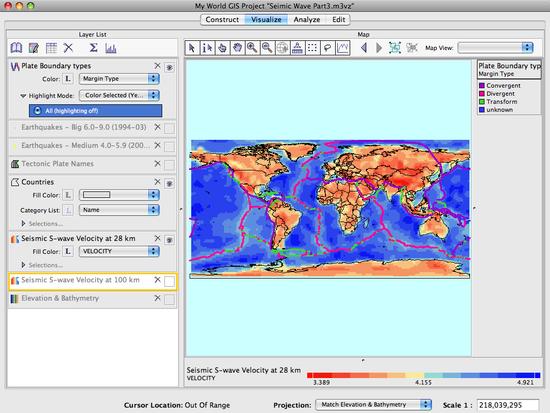Open the layer table icon in Layer List

tap(51, 48)
